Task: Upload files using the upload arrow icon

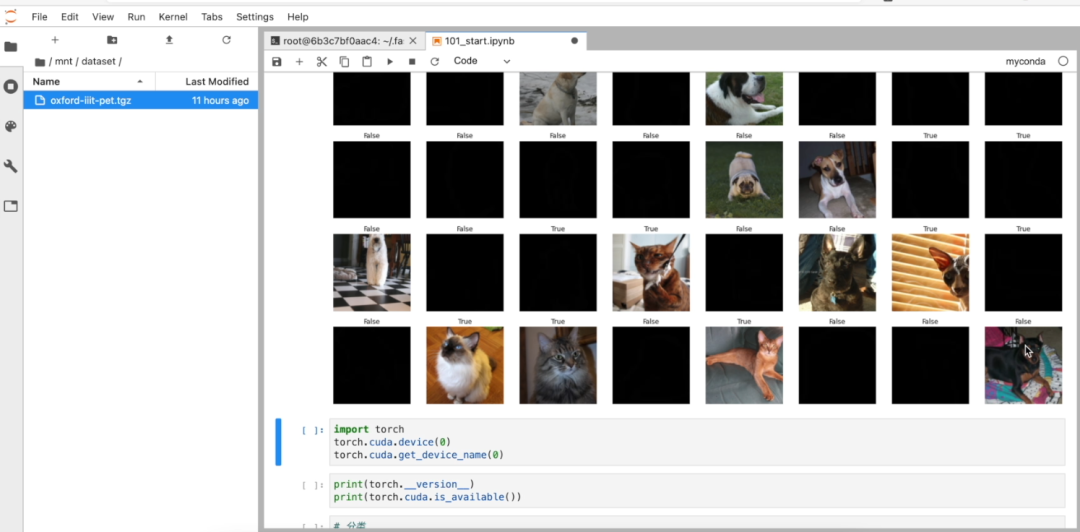Action: click(169, 40)
